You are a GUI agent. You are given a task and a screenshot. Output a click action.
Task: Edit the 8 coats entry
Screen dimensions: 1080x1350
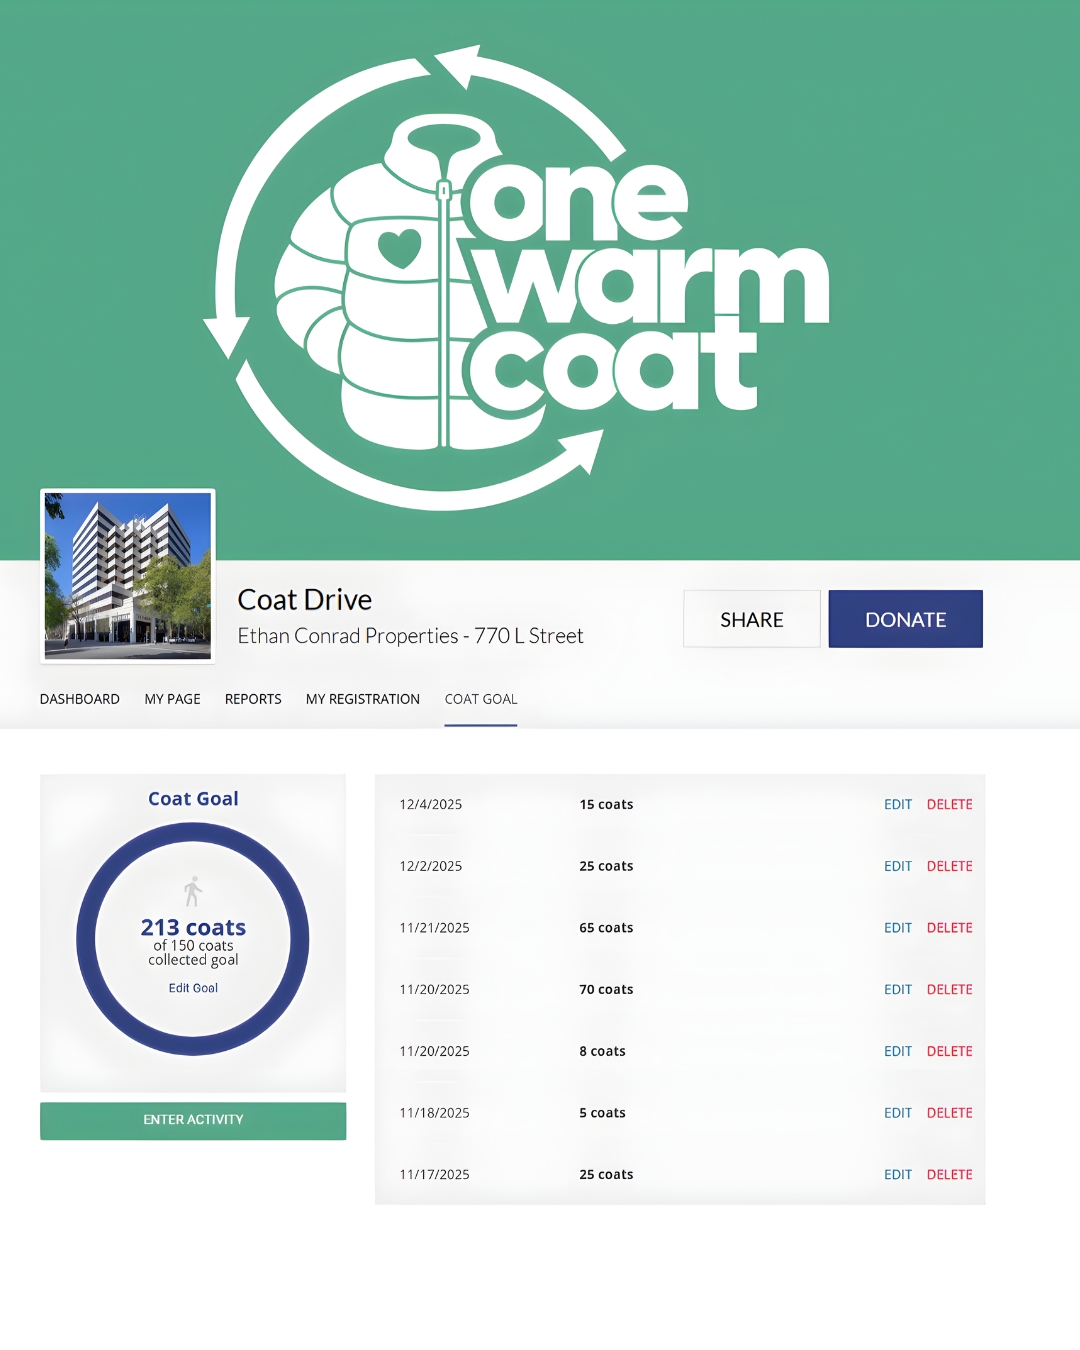coord(897,1051)
